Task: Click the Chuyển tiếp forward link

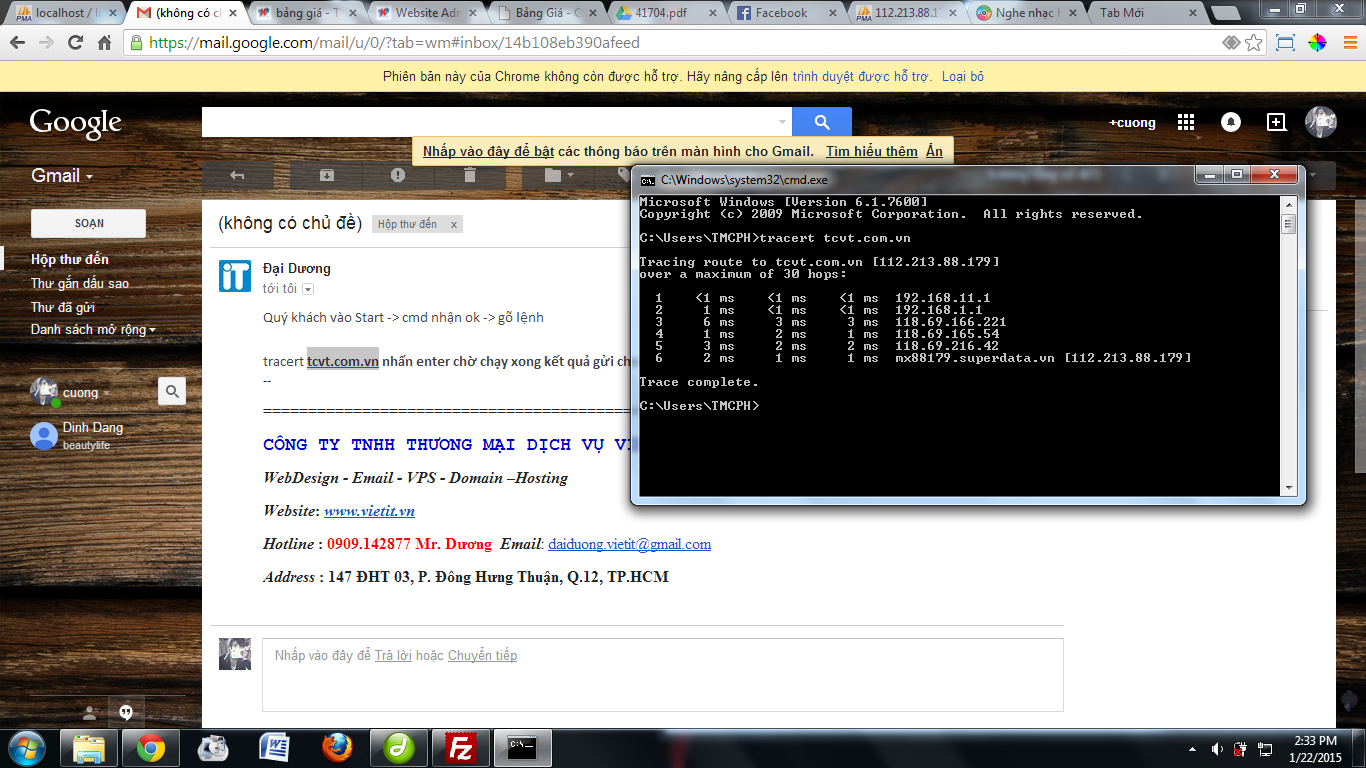Action: pos(482,656)
